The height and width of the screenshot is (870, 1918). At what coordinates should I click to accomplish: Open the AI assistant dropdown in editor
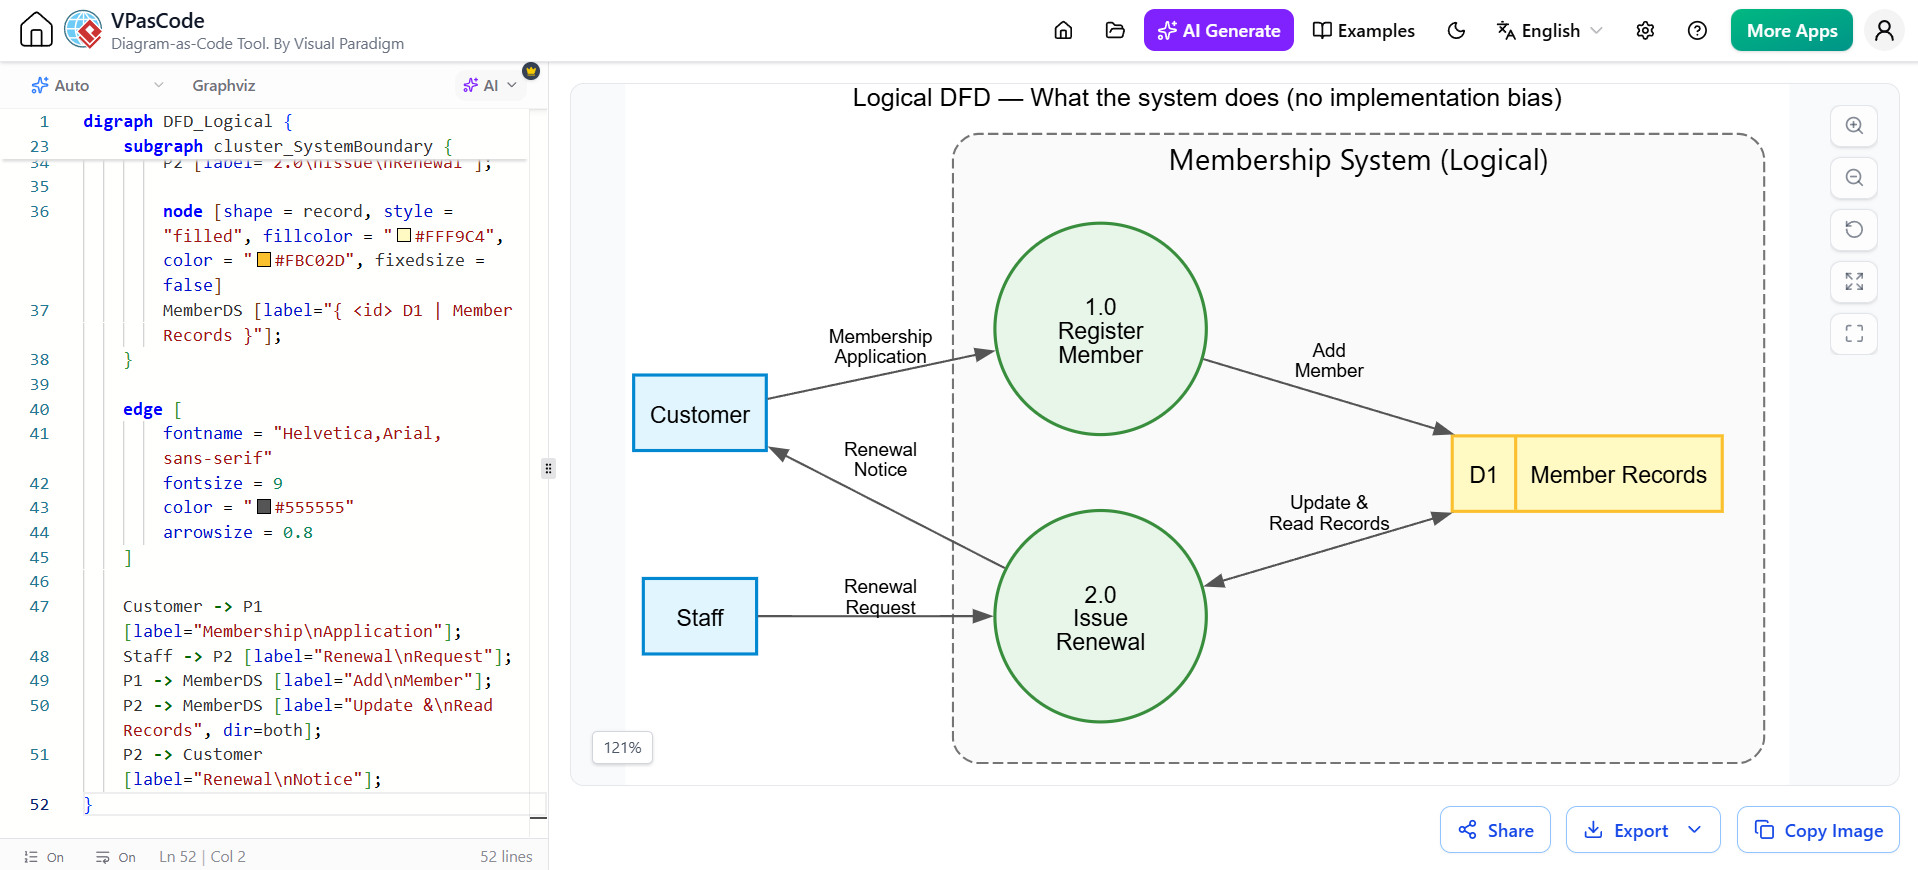tap(490, 86)
